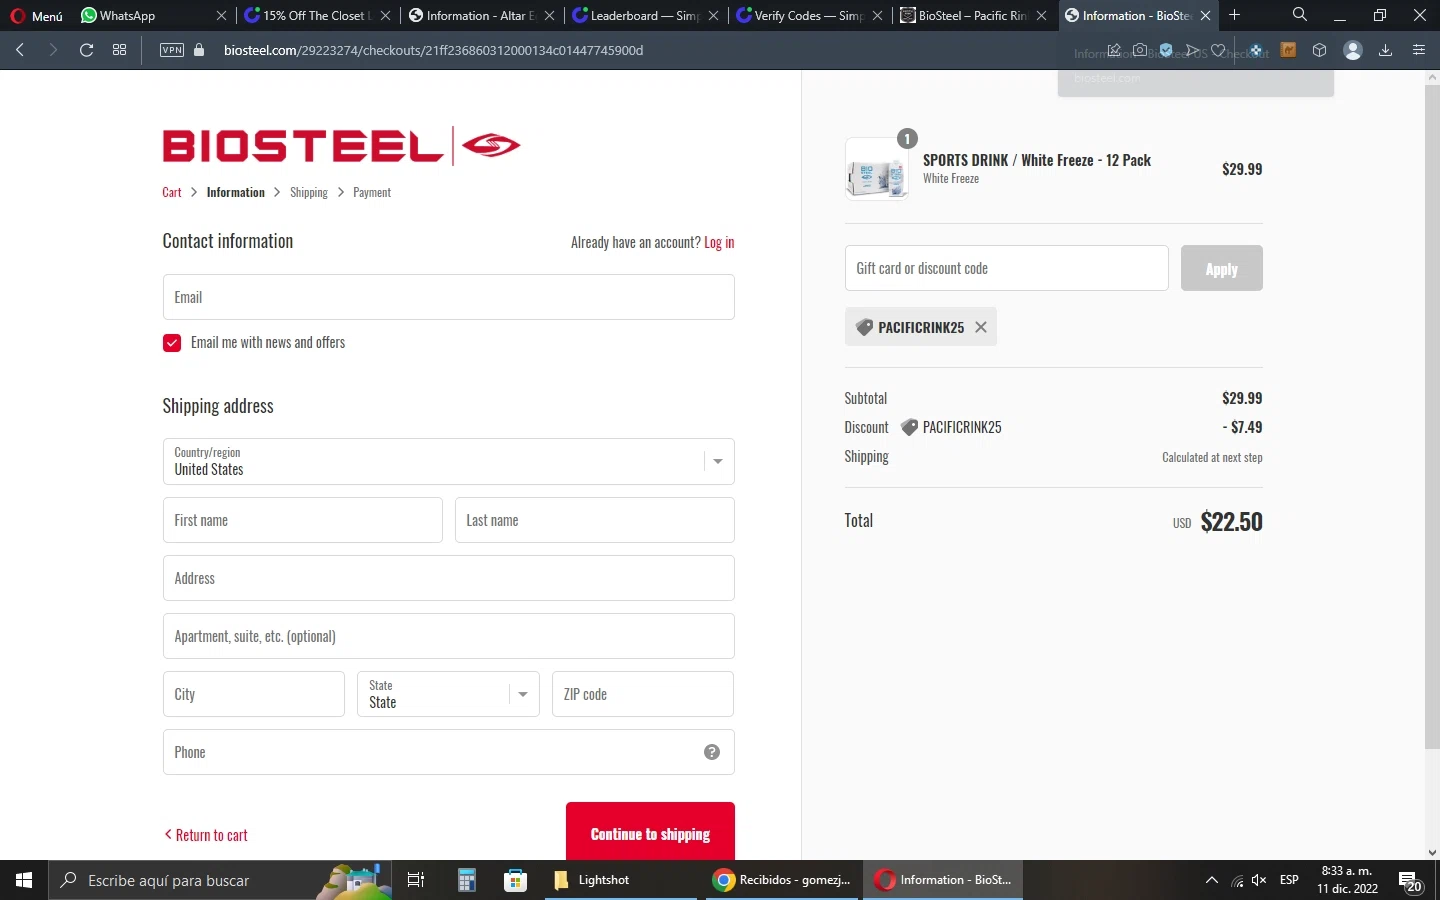
Task: Click the BioSteel logo
Action: [x=341, y=146]
